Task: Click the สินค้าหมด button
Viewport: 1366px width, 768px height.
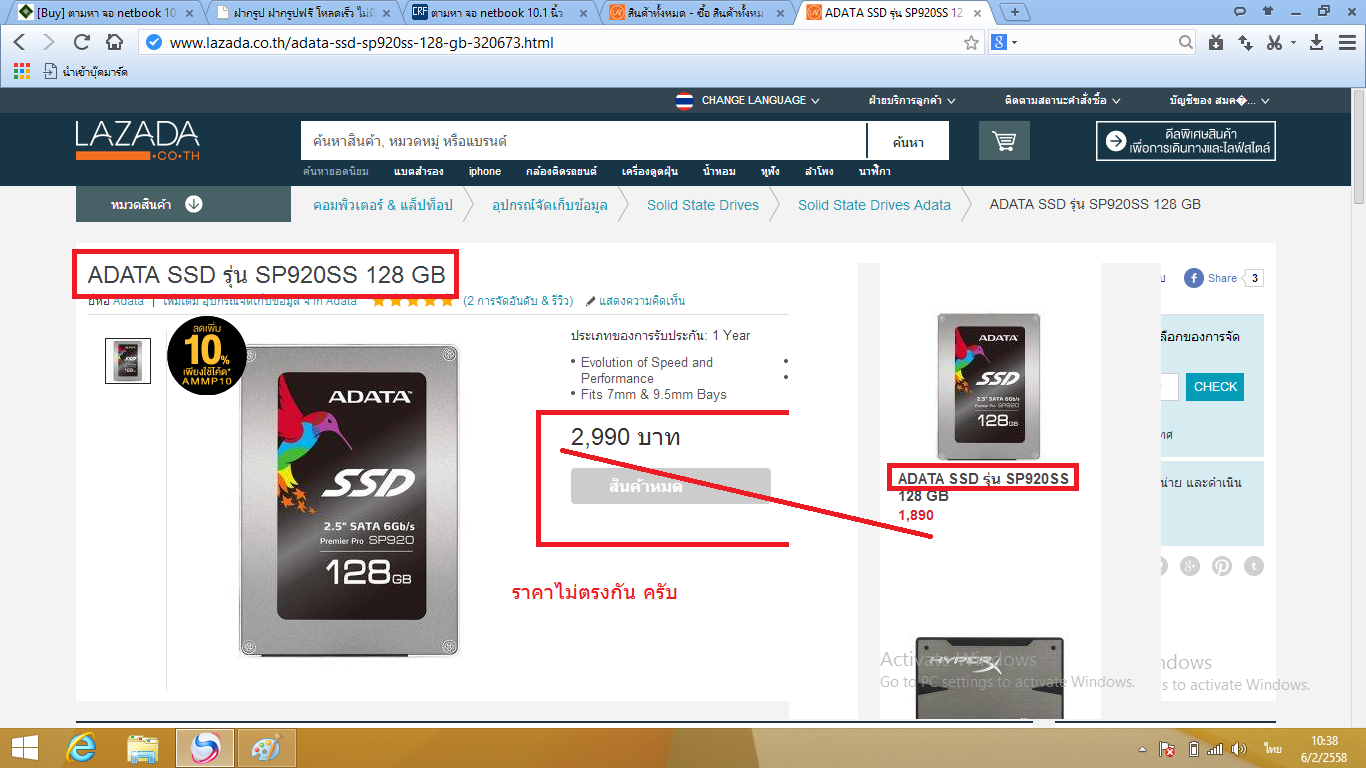Action: pos(671,486)
